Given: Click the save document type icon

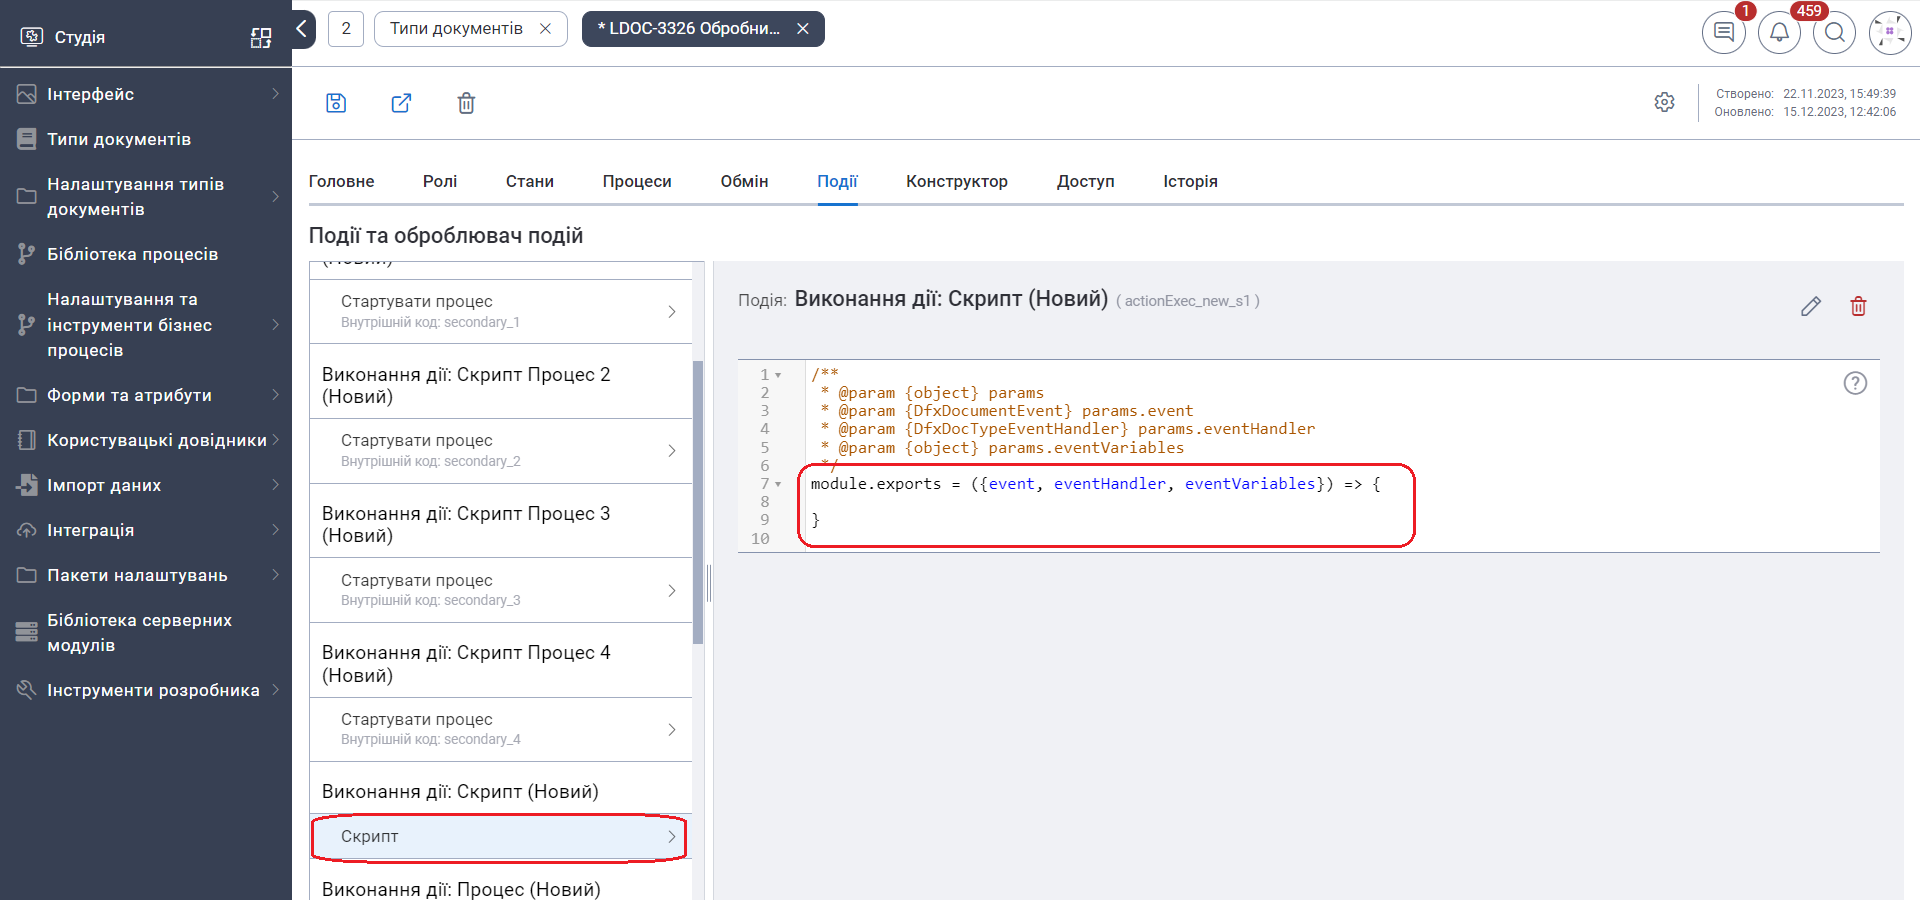Looking at the screenshot, I should coord(336,103).
